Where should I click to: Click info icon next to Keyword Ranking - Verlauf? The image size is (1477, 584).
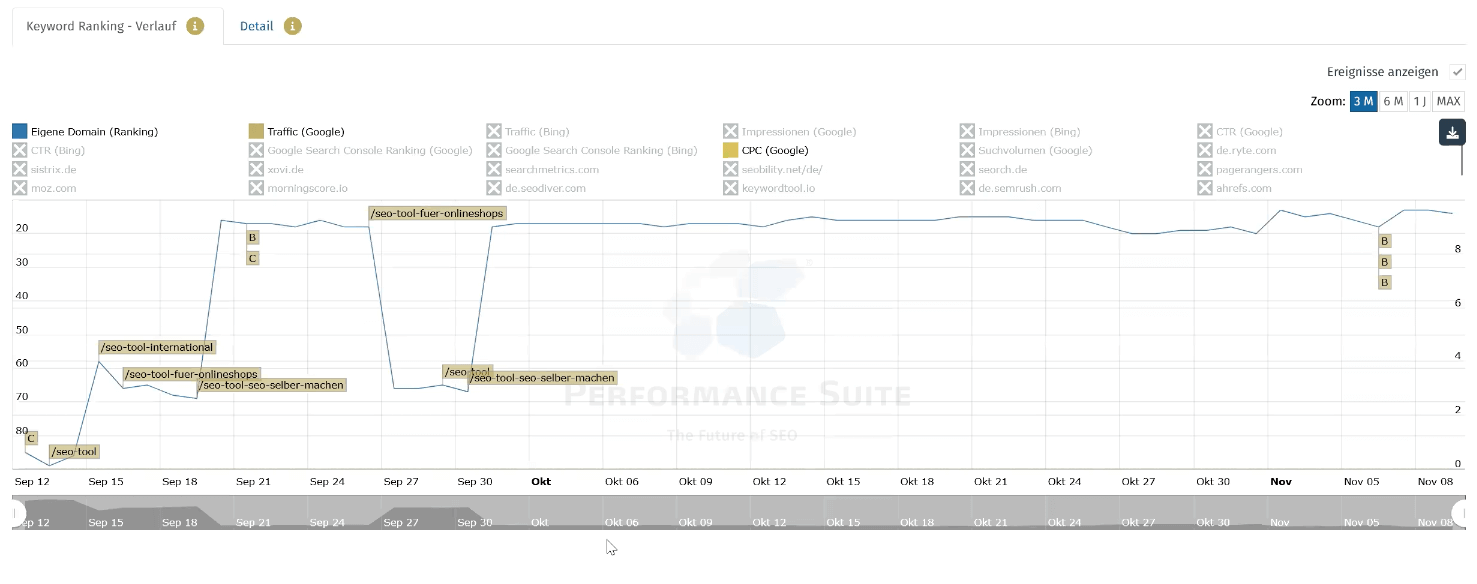195,26
